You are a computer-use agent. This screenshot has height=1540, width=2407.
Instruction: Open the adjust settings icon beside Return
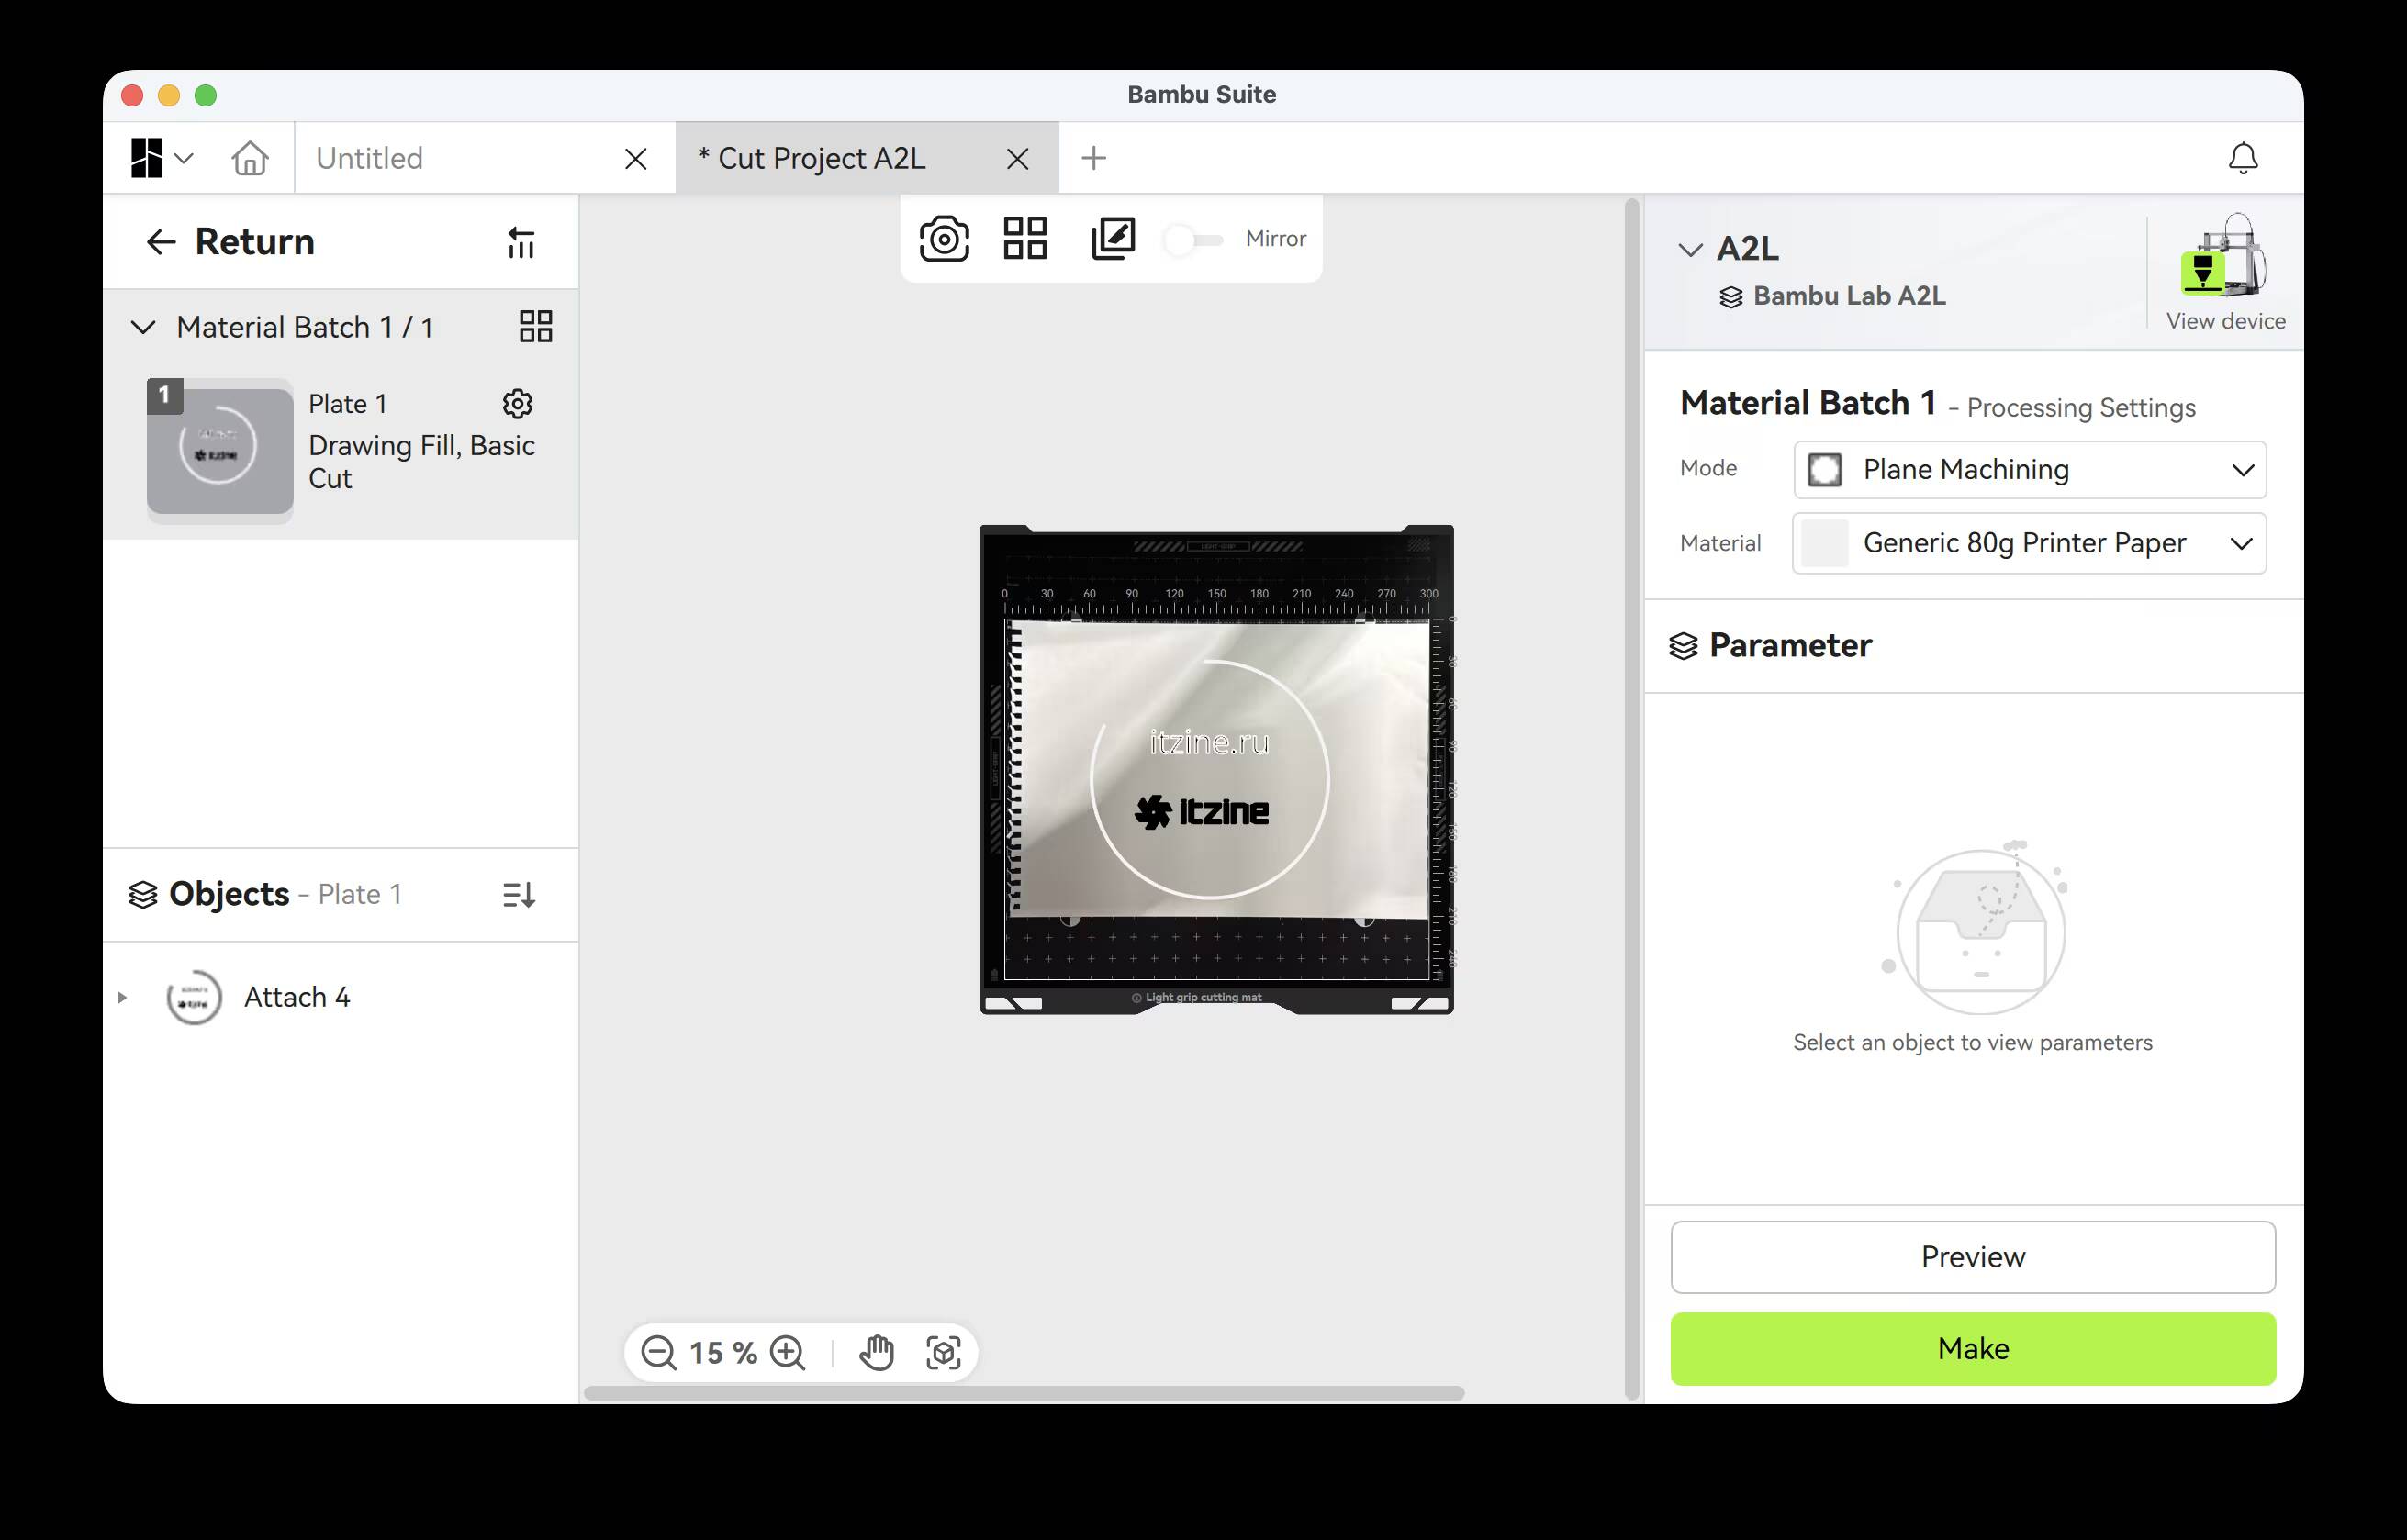click(x=521, y=242)
